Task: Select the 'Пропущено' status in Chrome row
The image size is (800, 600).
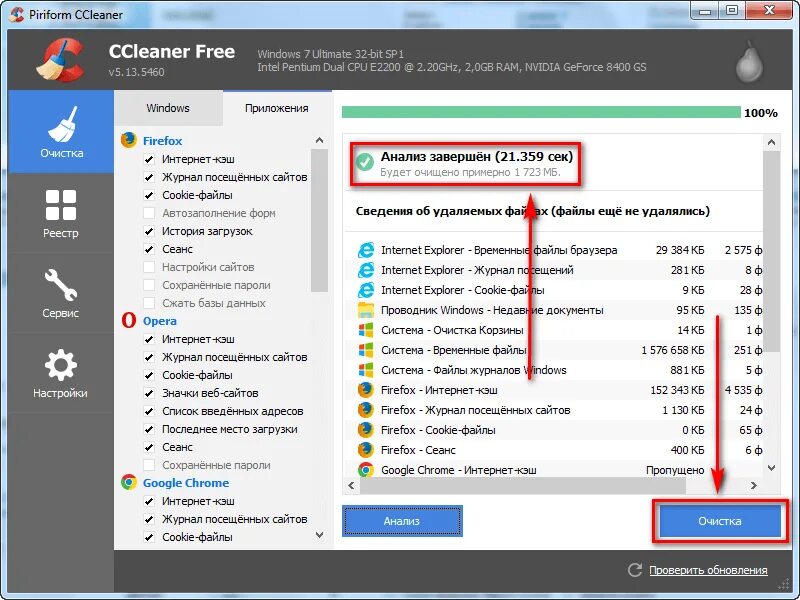Action: pos(675,470)
